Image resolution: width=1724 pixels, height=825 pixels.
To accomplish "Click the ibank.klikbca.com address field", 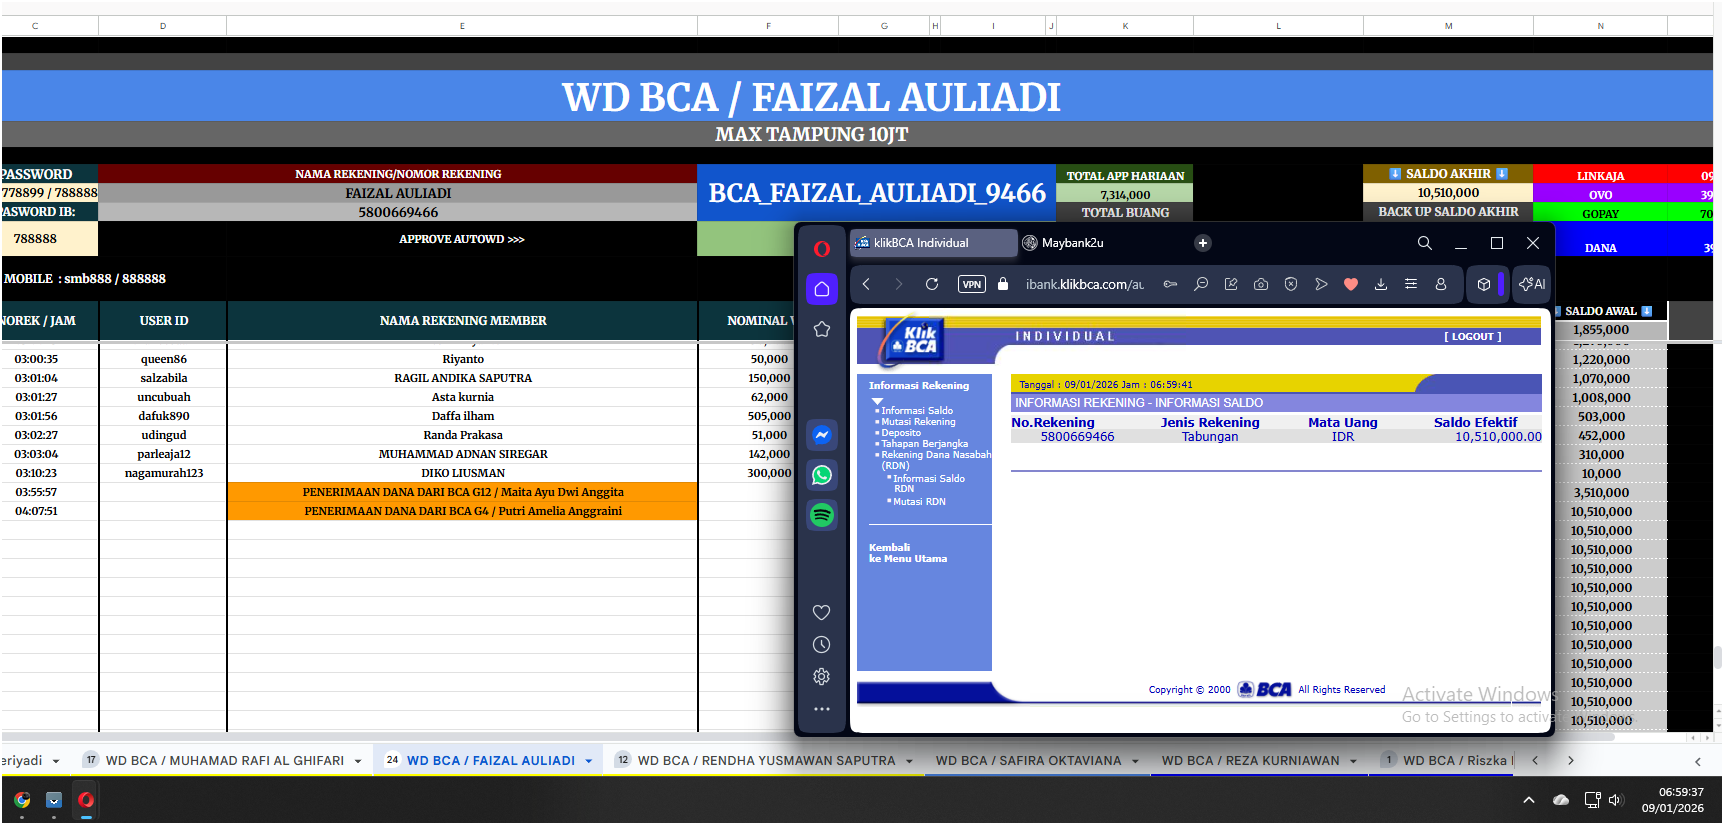I will 1084,284.
